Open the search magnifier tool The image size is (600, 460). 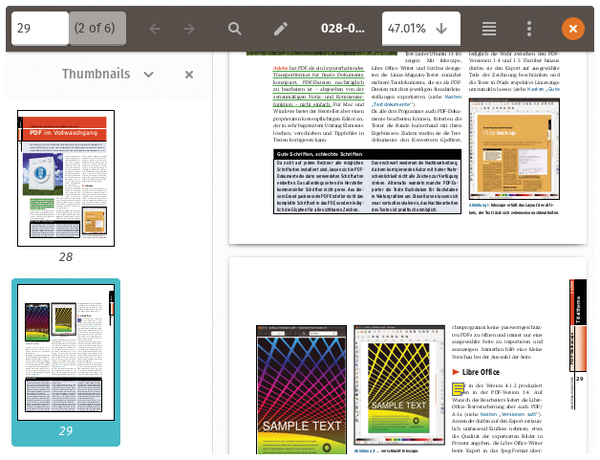tap(235, 28)
